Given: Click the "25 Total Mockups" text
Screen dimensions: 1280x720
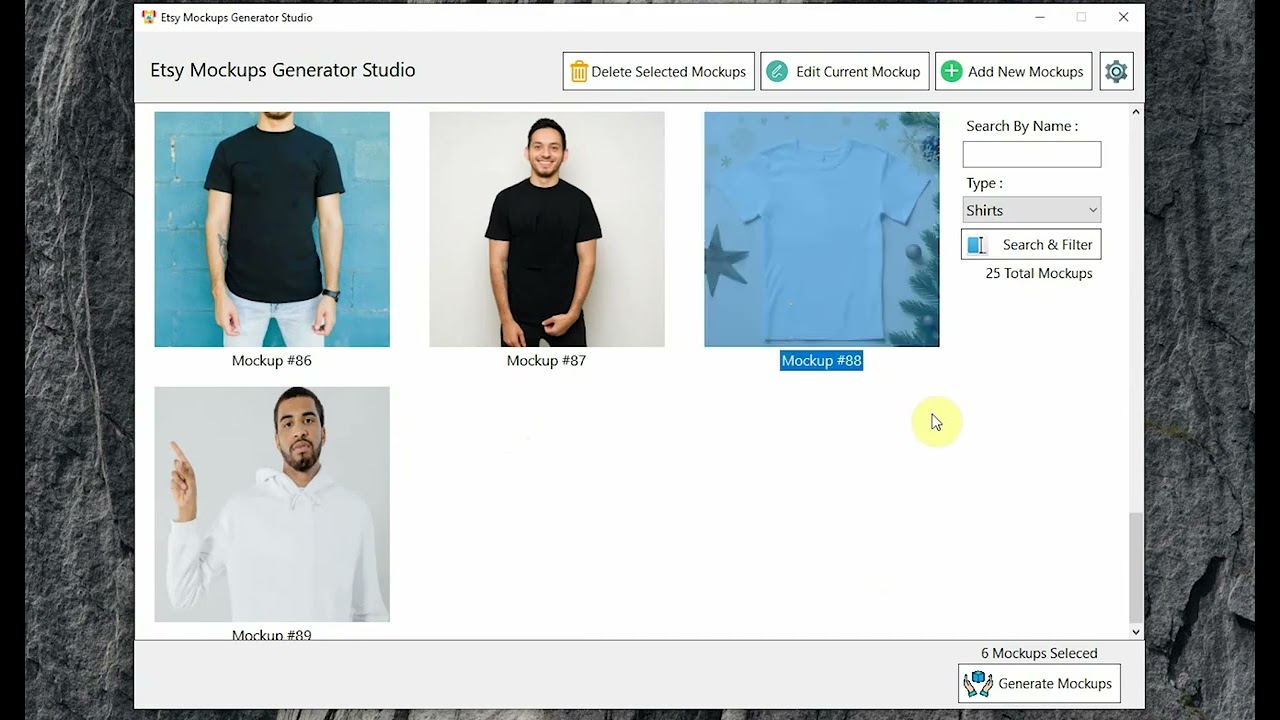Looking at the screenshot, I should pyautogui.click(x=1039, y=273).
